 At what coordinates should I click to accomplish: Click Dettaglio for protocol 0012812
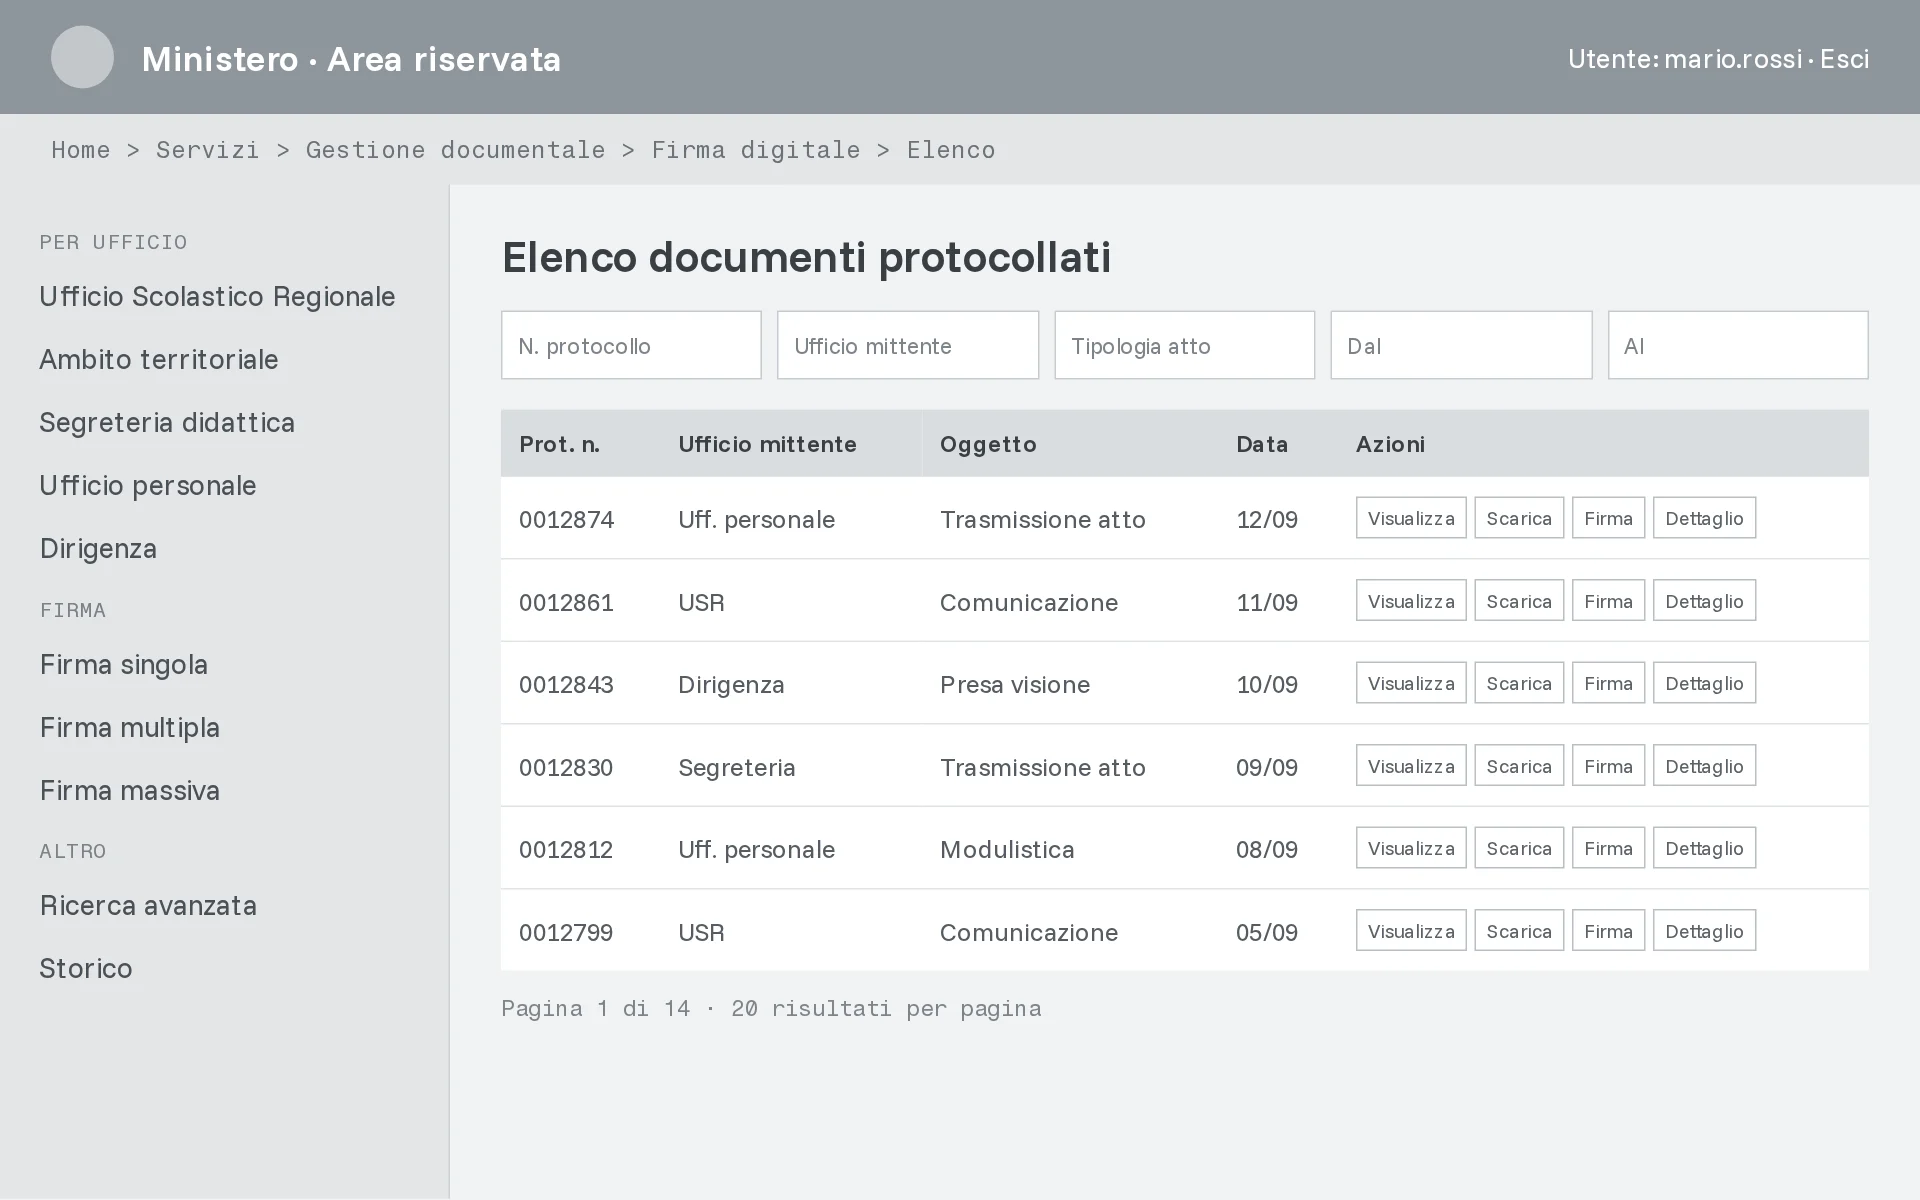point(1704,848)
